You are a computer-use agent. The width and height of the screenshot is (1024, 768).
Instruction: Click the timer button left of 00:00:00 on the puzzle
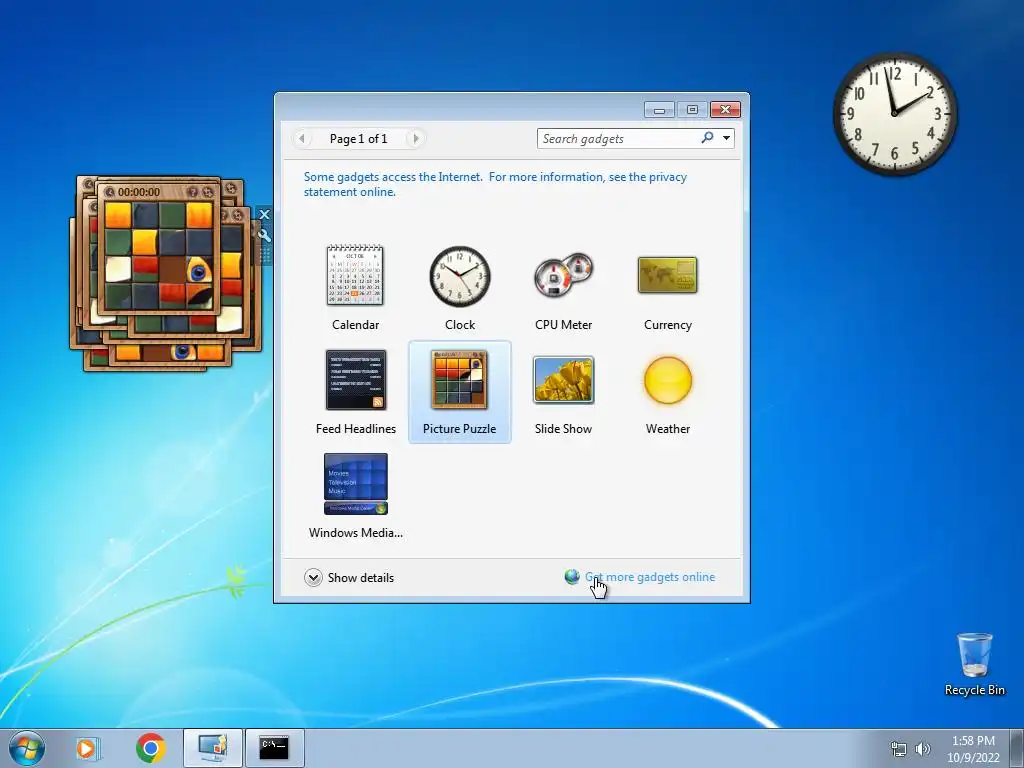[110, 192]
